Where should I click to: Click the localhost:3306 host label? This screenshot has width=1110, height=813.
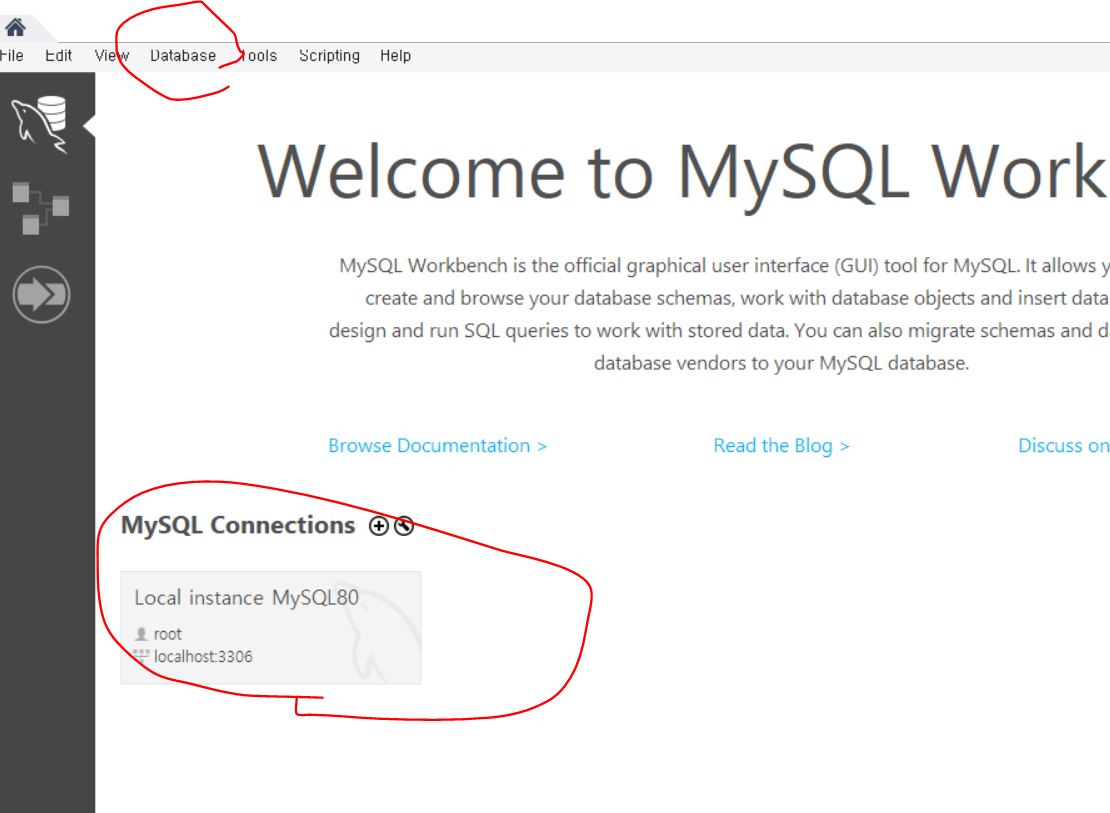203,656
